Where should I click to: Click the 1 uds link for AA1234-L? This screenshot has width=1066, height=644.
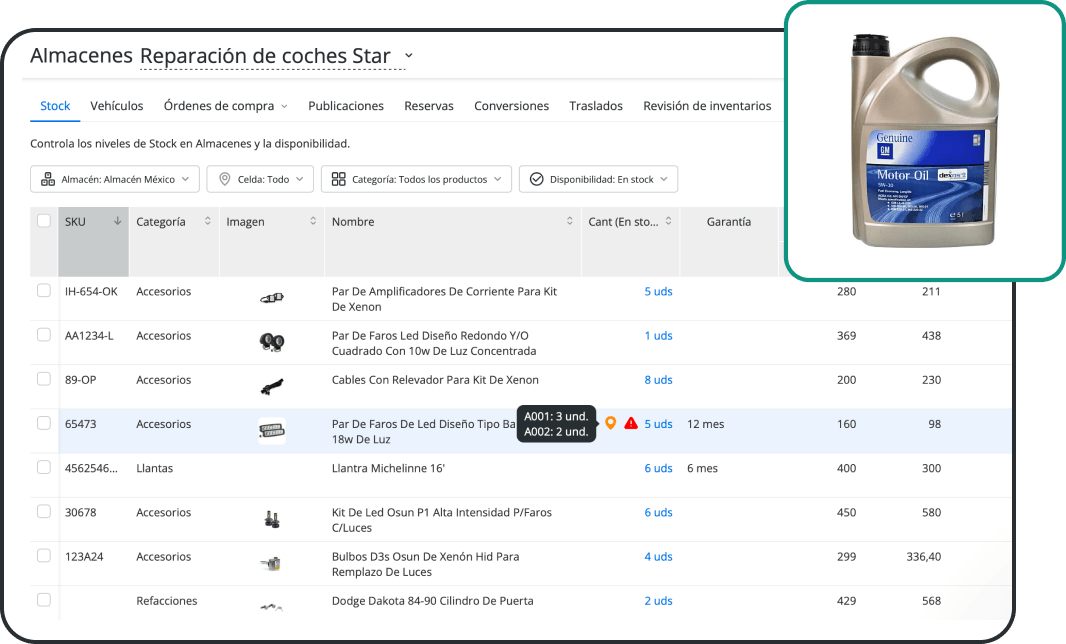pos(658,335)
